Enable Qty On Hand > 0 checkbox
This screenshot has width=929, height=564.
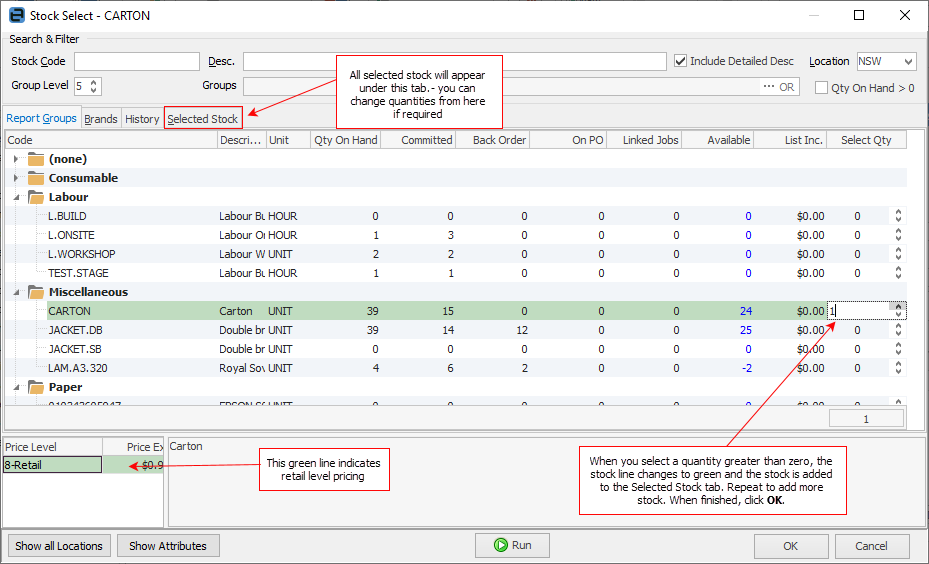[x=821, y=88]
